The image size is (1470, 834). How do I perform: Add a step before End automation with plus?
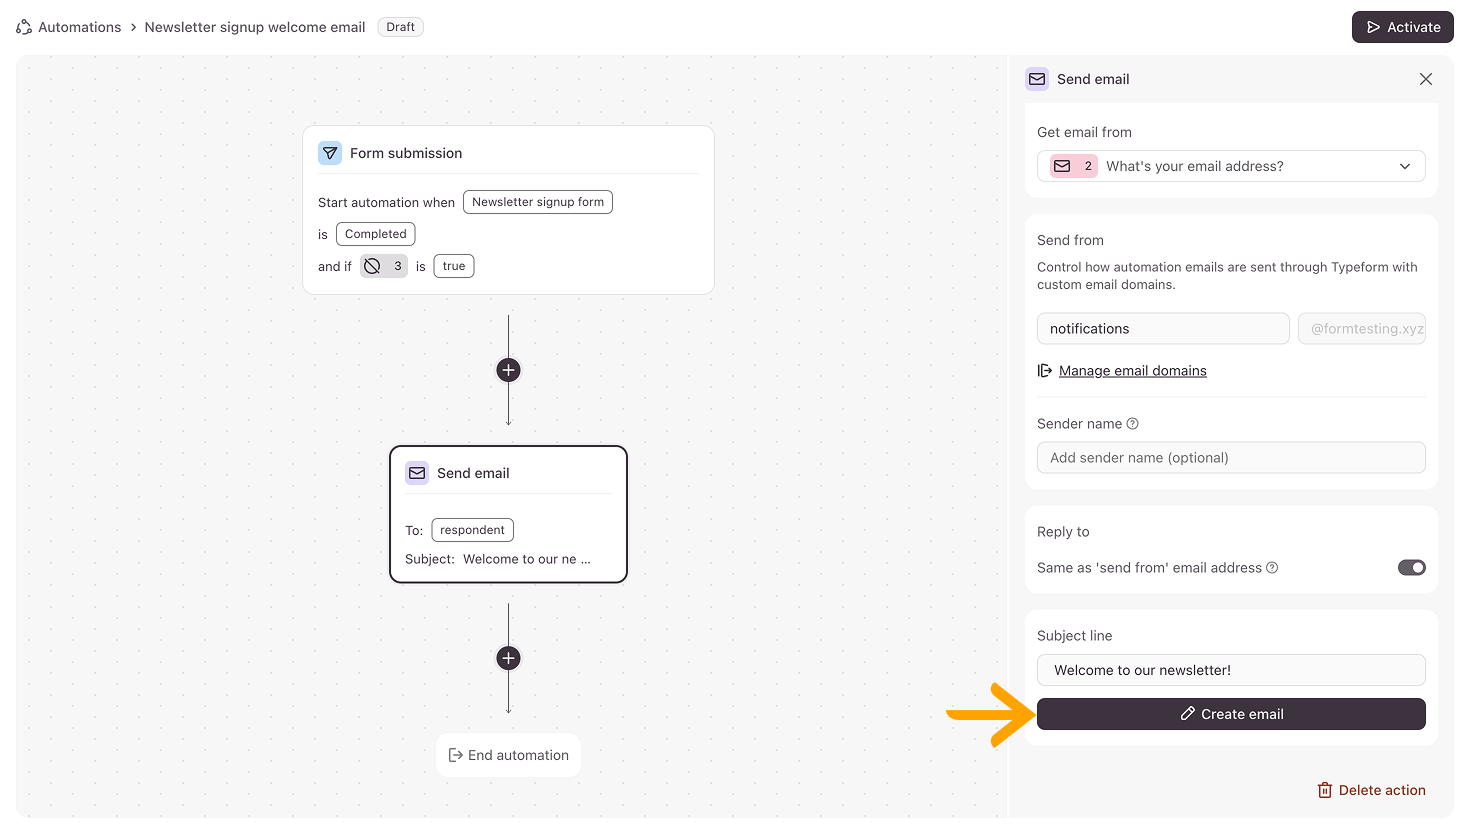click(508, 658)
